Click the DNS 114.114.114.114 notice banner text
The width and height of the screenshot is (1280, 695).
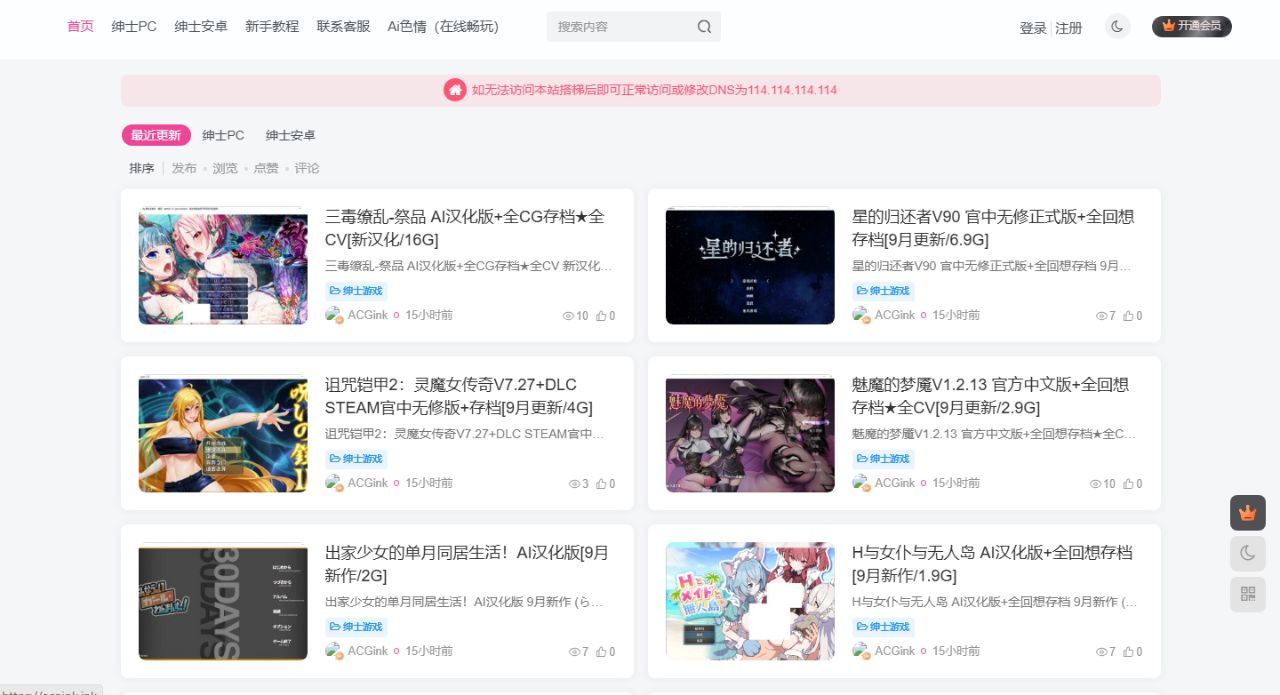click(654, 90)
